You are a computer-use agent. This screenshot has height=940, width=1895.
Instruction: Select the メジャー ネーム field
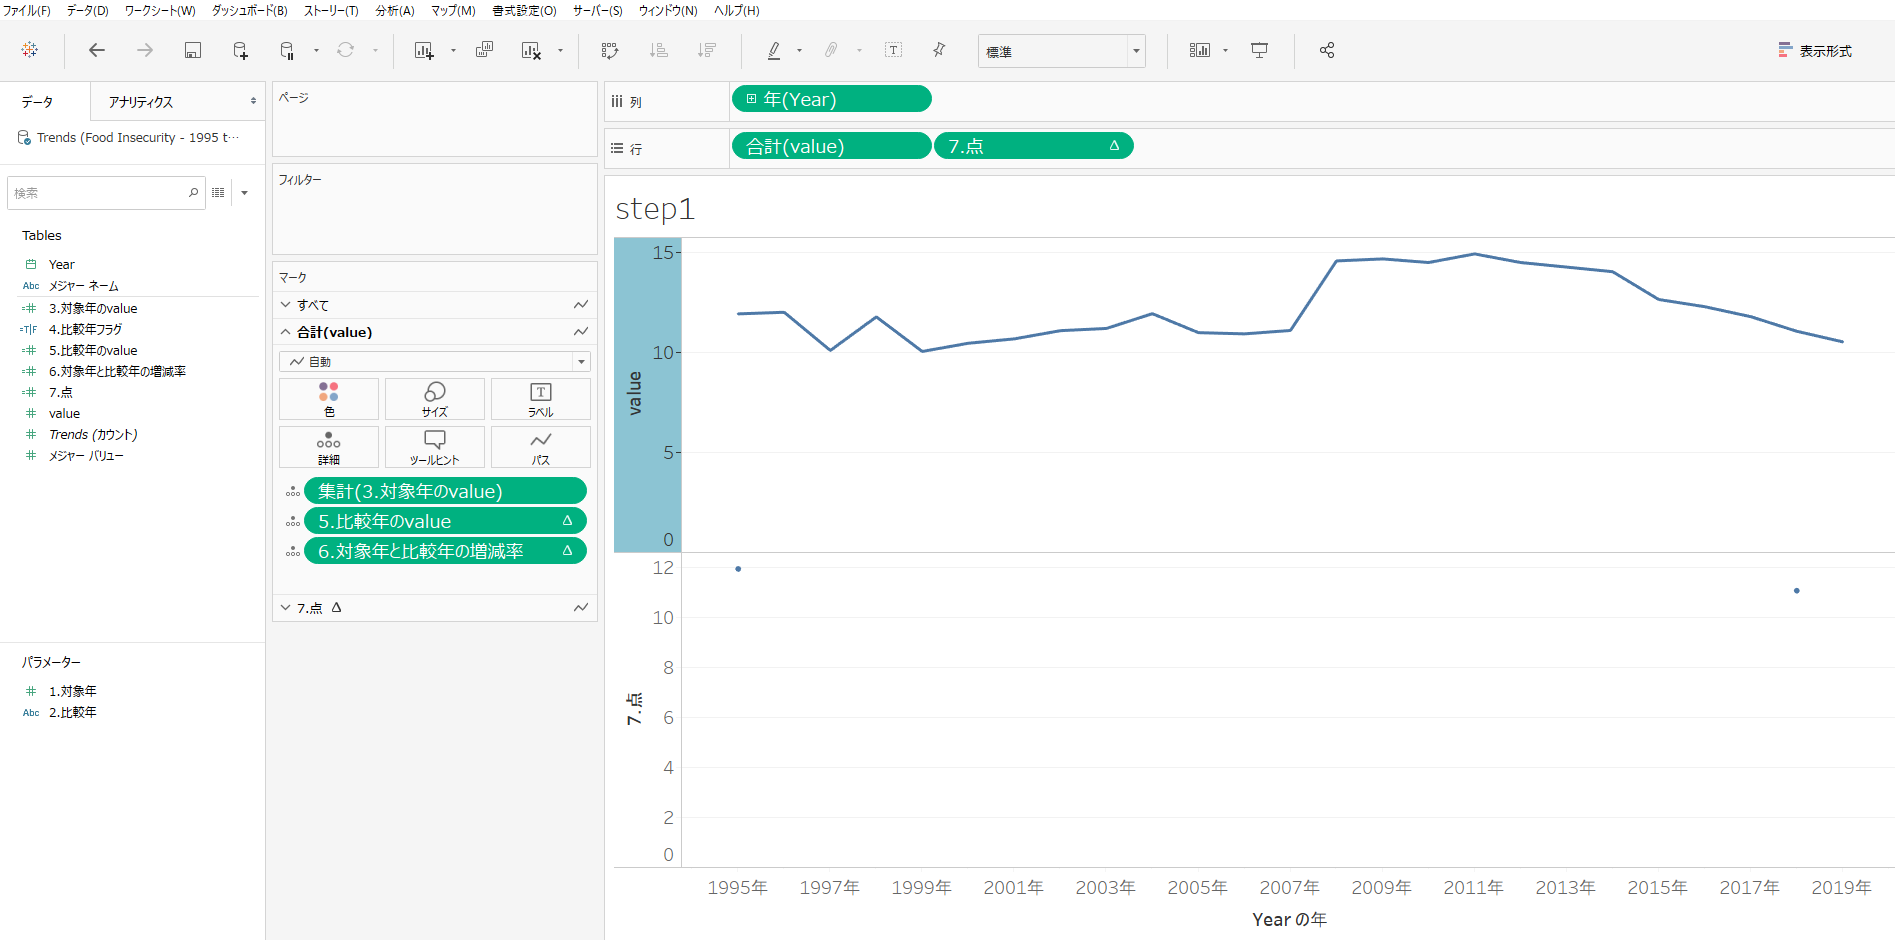coord(83,286)
